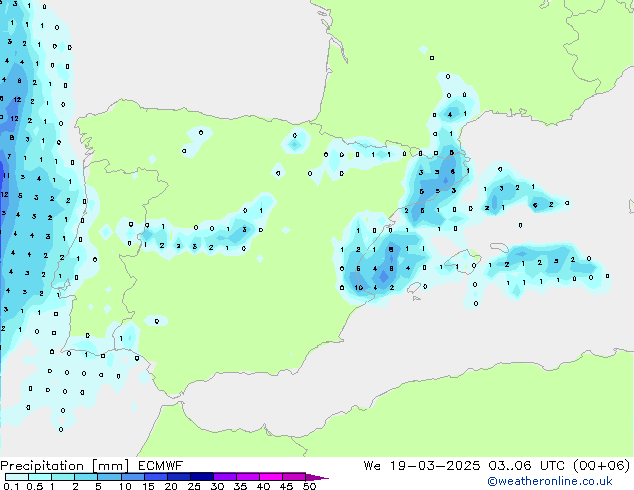Click the '(00+06)' forecast offset text
The image size is (634, 490).
(x=602, y=466)
